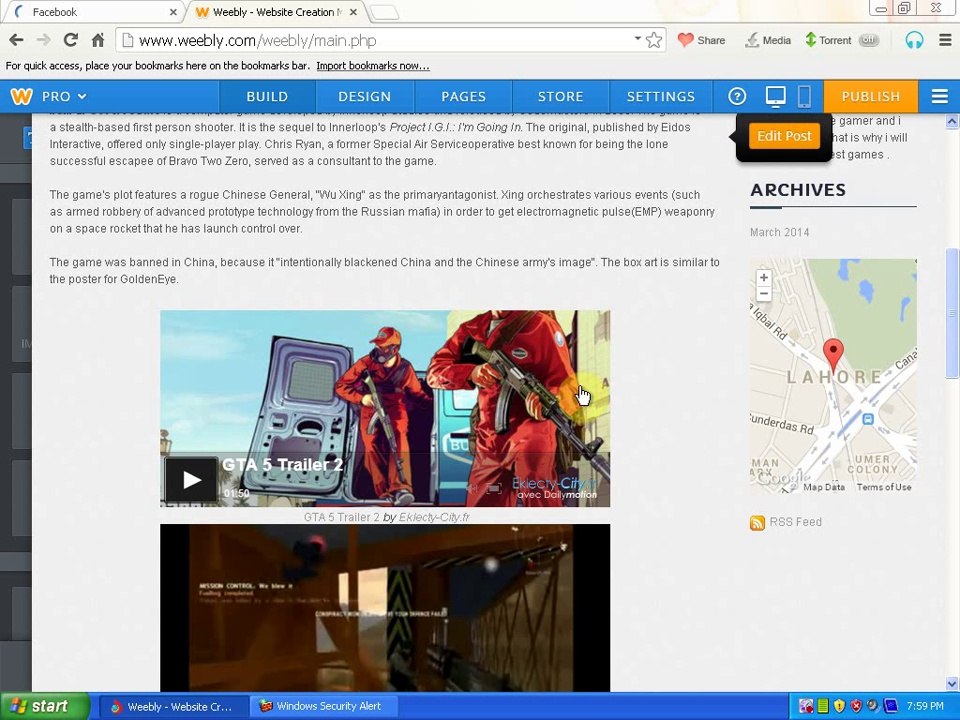
Task: Zoom out on the Lahore map
Action: click(763, 293)
